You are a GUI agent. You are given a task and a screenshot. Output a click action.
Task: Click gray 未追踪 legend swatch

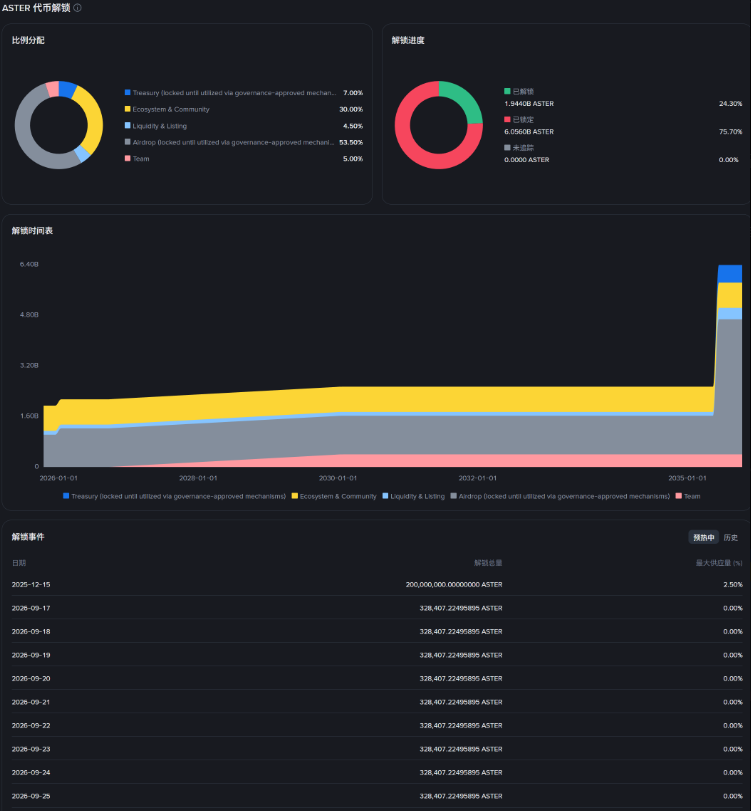click(507, 147)
